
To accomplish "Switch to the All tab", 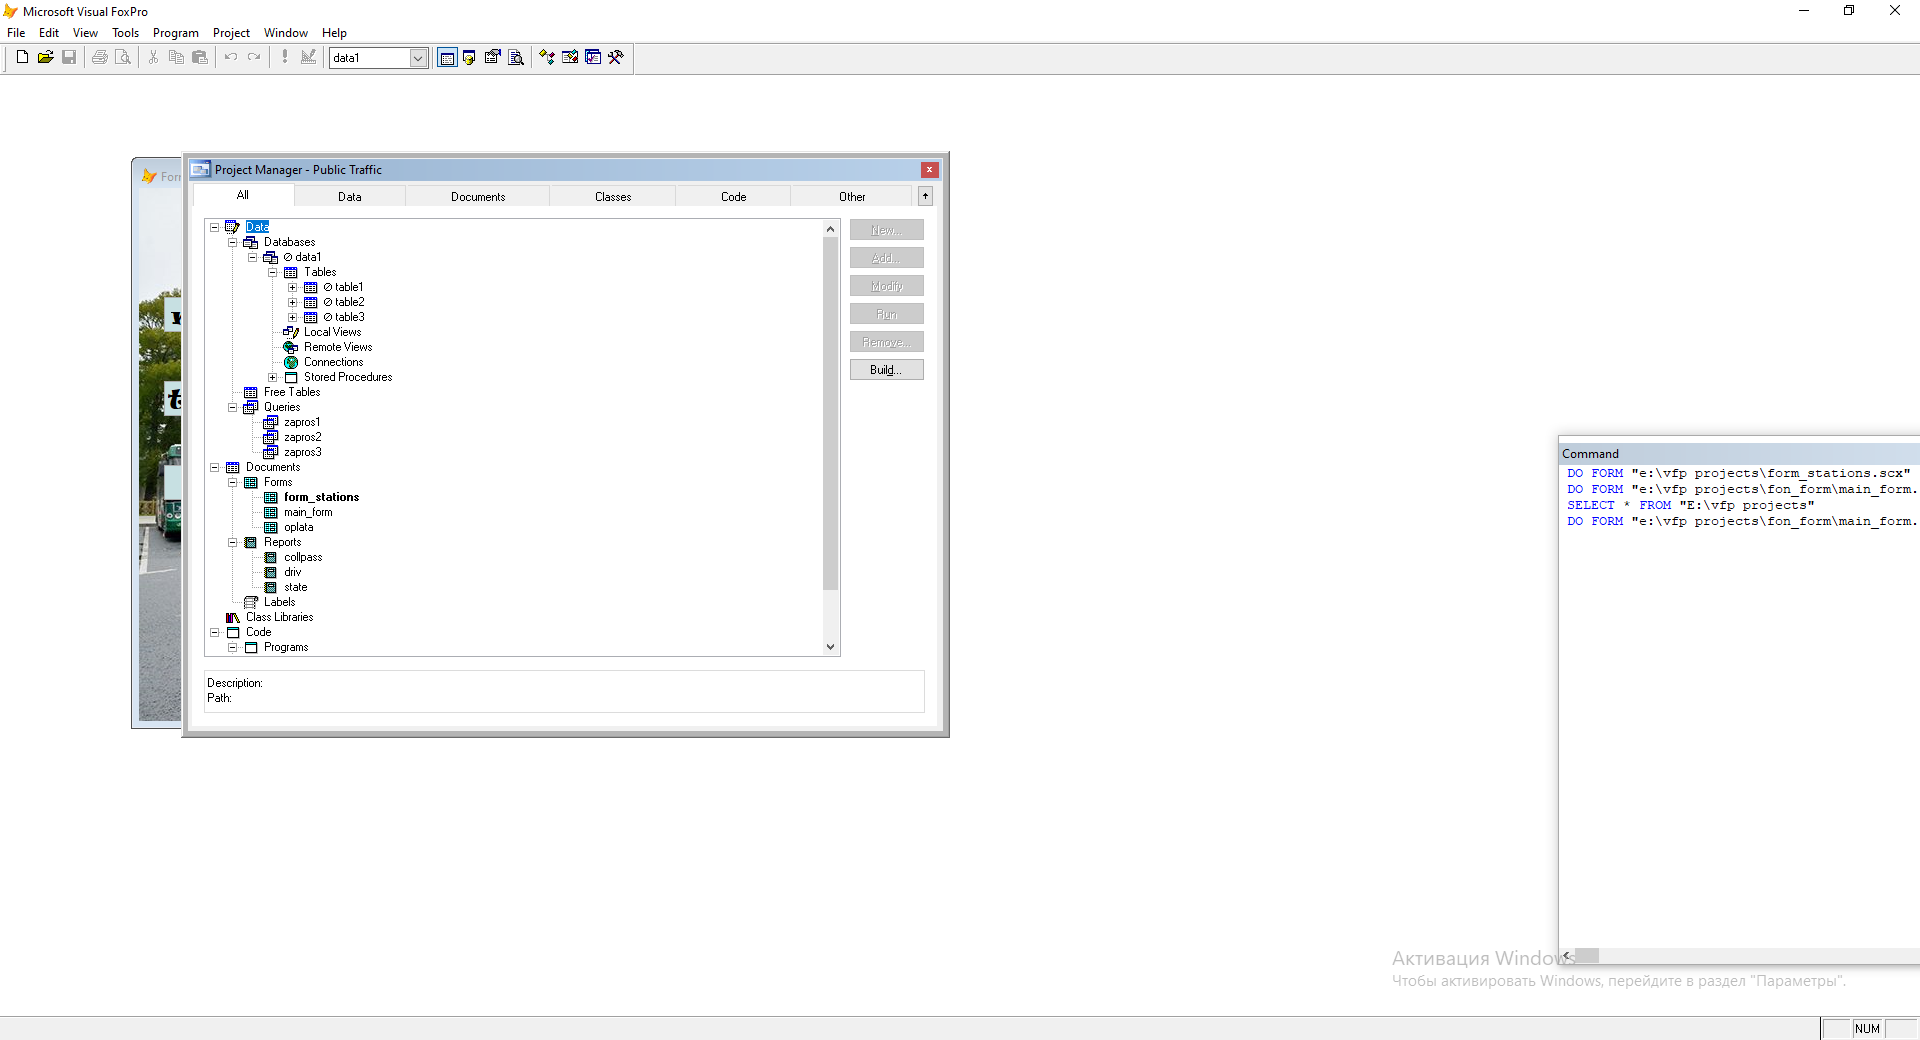I will 243,195.
